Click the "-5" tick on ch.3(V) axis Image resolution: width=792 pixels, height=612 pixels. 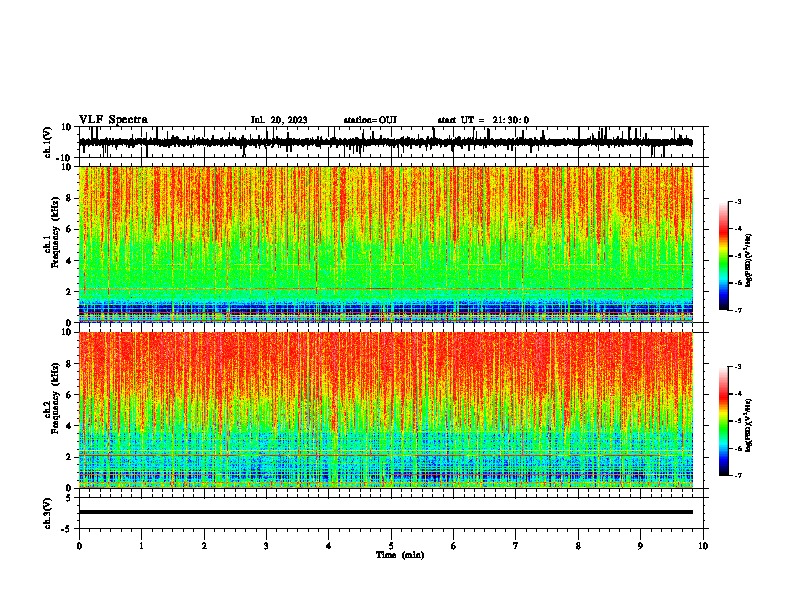pyautogui.click(x=67, y=529)
